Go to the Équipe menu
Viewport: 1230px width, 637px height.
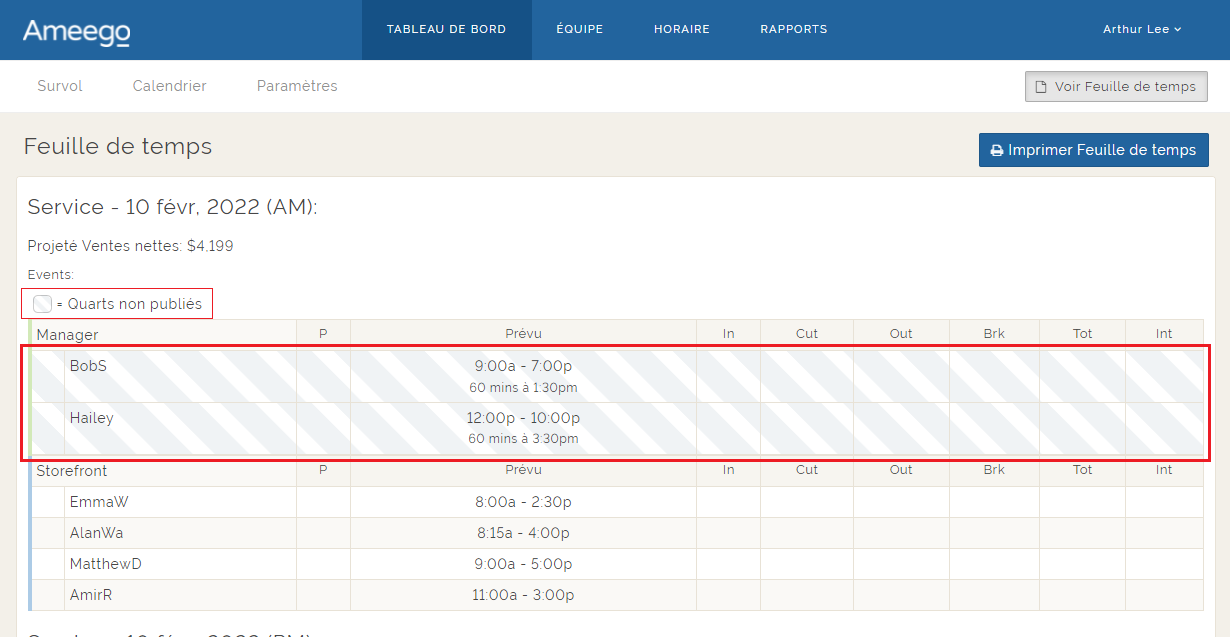point(579,29)
